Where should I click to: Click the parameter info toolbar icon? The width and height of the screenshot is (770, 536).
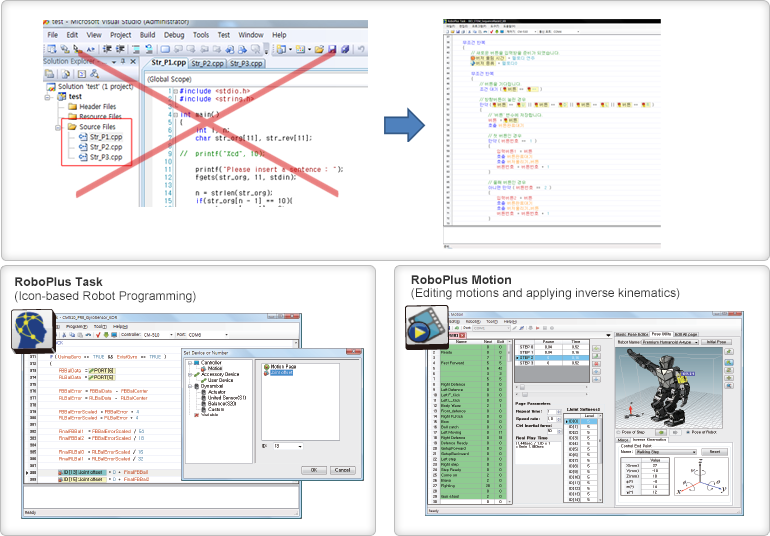[x=65, y=49]
